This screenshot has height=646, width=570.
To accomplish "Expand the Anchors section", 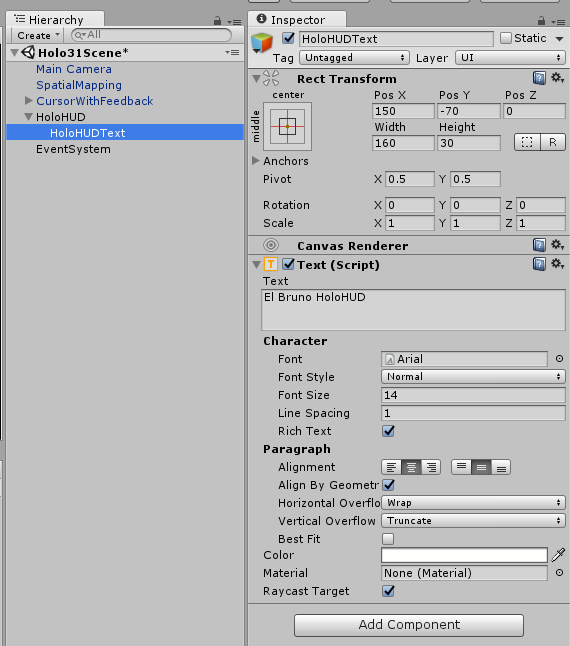I will click(x=256, y=161).
